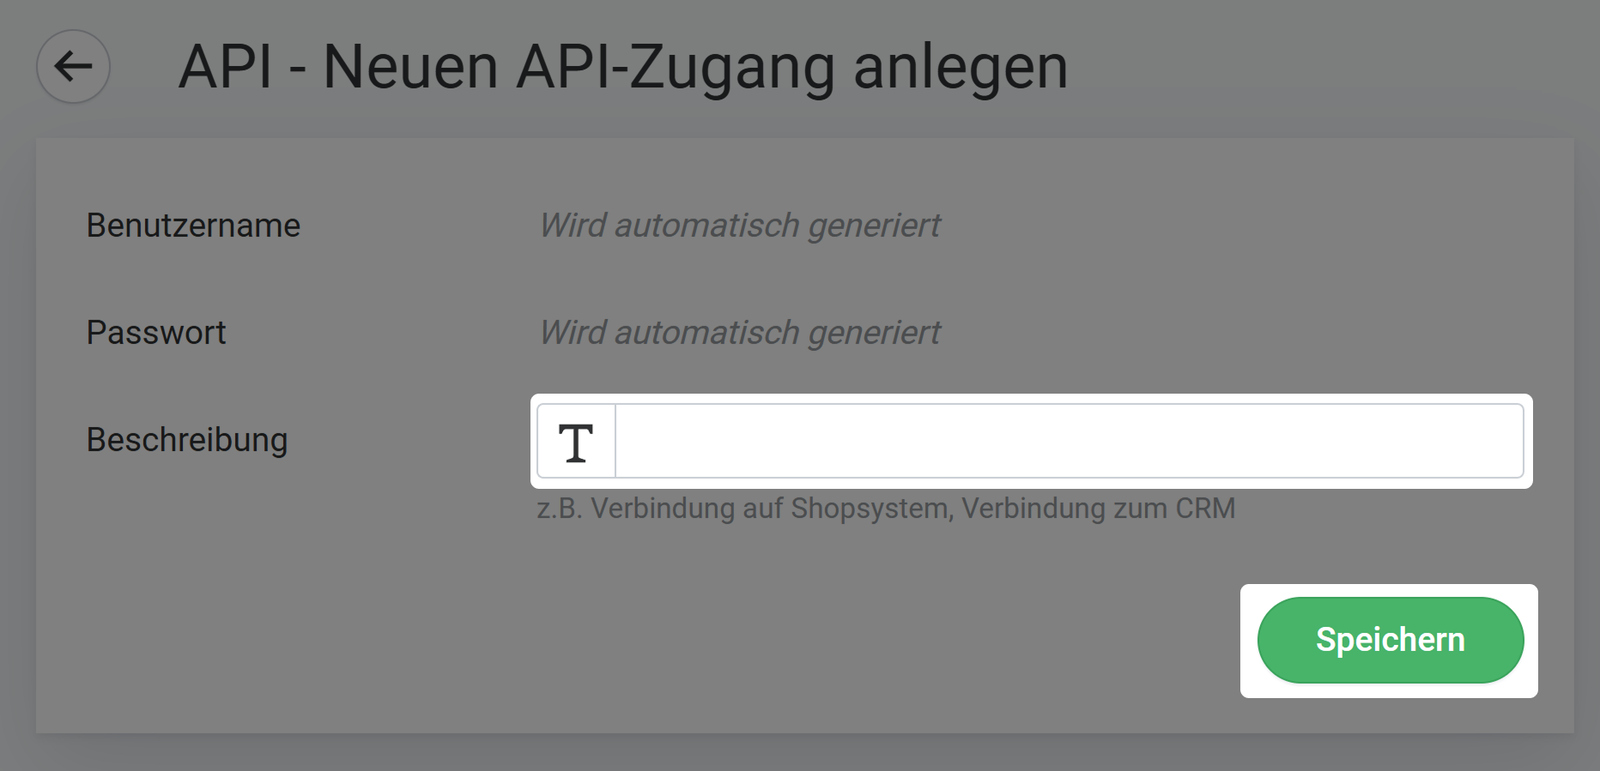This screenshot has height=771, width=1600.
Task: Click the Passwort label
Action: [156, 333]
